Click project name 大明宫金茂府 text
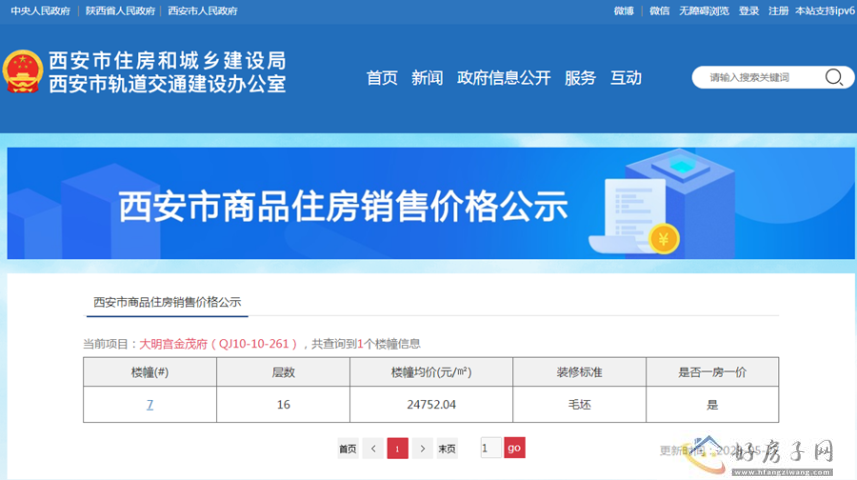This screenshot has width=857, height=480. pos(174,344)
